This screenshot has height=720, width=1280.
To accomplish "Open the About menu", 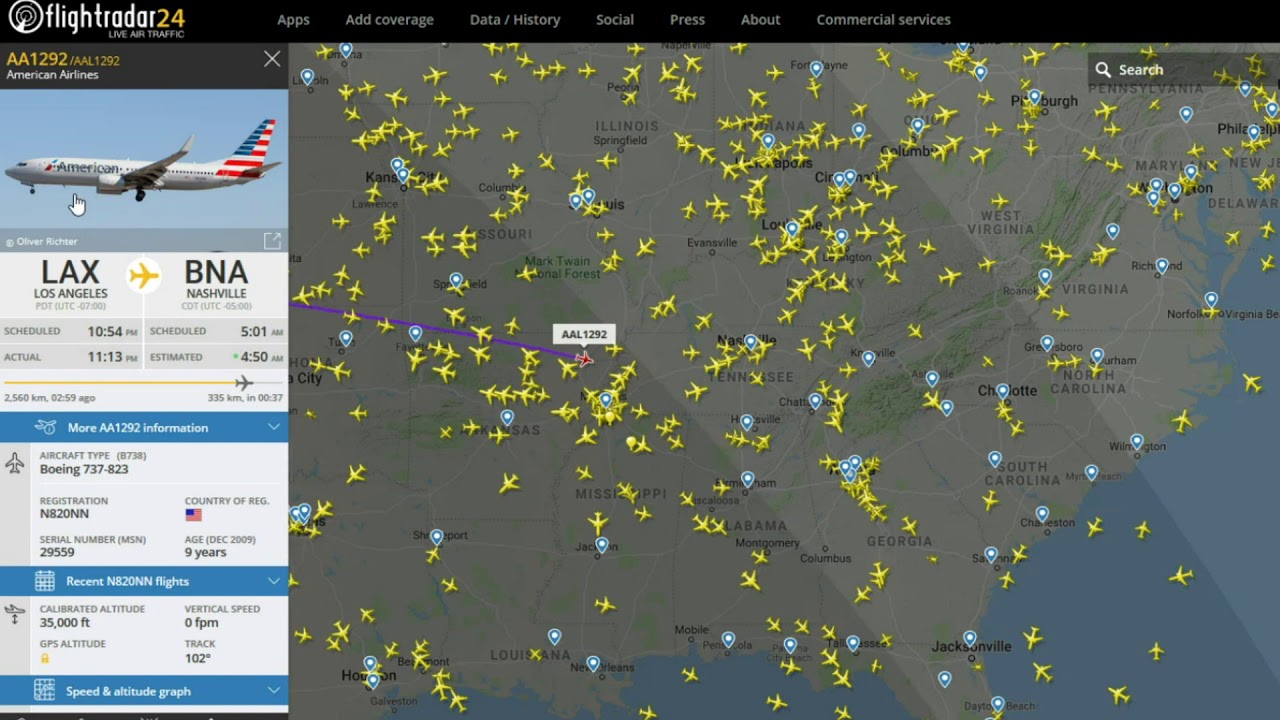I will pyautogui.click(x=760, y=20).
